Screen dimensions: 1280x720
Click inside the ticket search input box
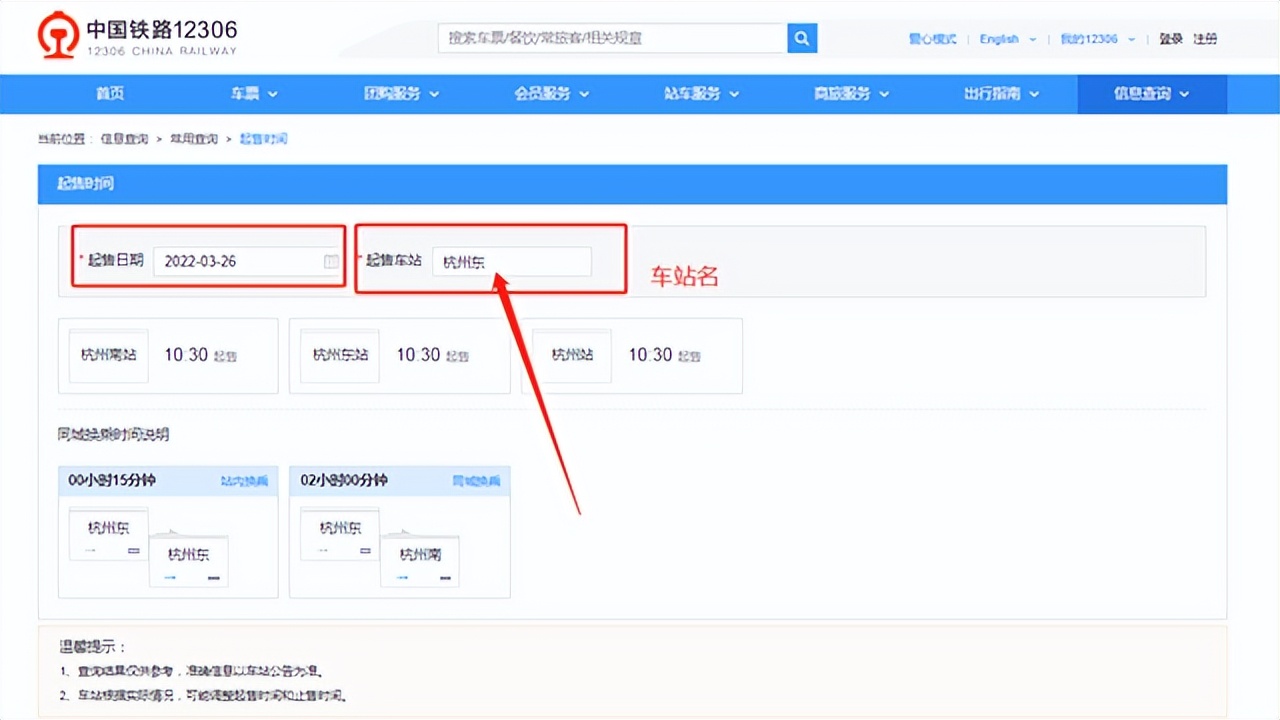pyautogui.click(x=610, y=37)
